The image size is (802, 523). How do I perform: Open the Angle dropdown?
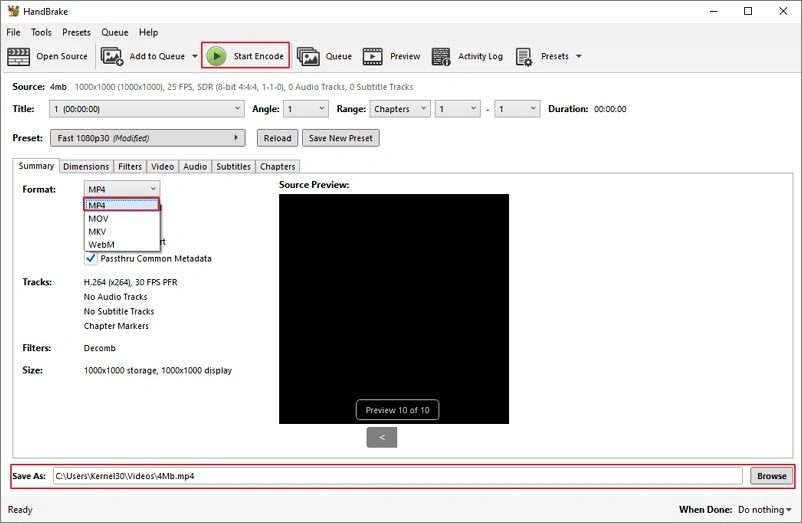click(x=305, y=109)
